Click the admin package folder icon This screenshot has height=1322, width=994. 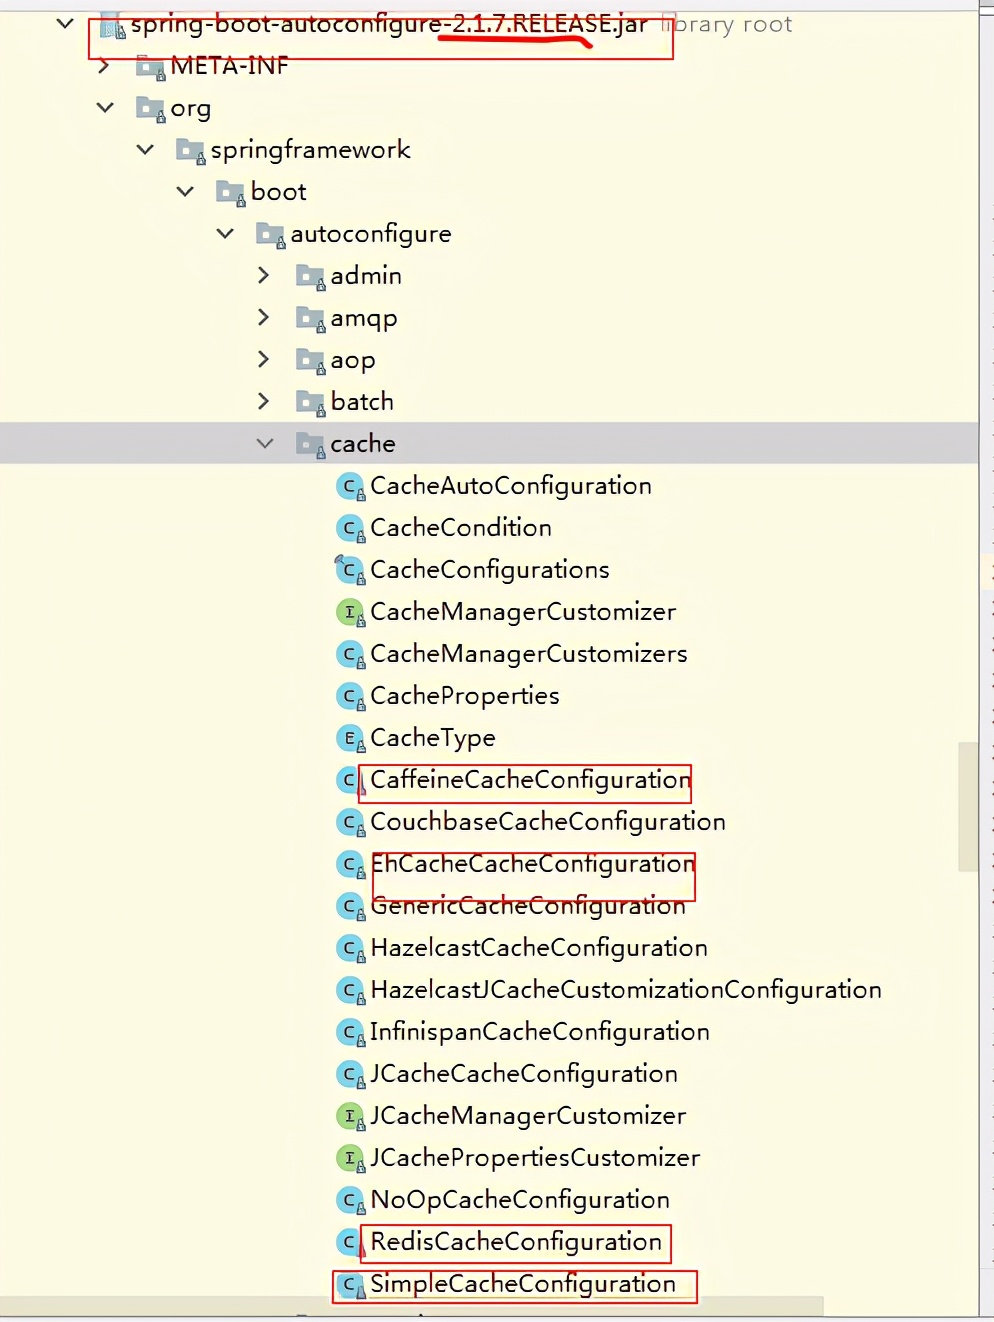coord(311,277)
